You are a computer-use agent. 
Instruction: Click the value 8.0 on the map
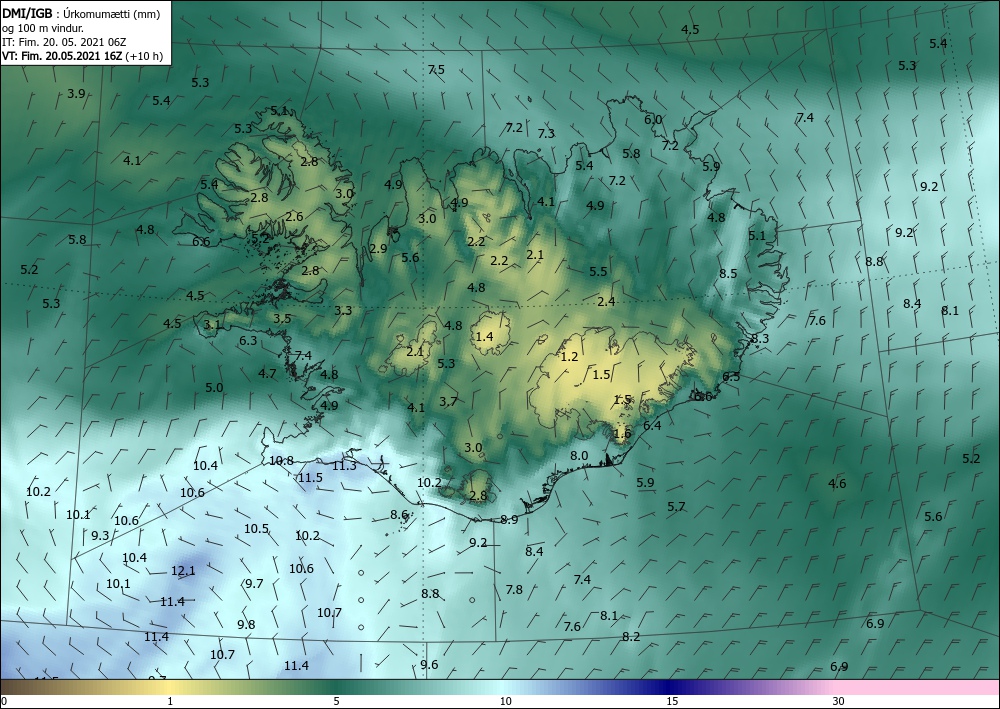(x=578, y=455)
